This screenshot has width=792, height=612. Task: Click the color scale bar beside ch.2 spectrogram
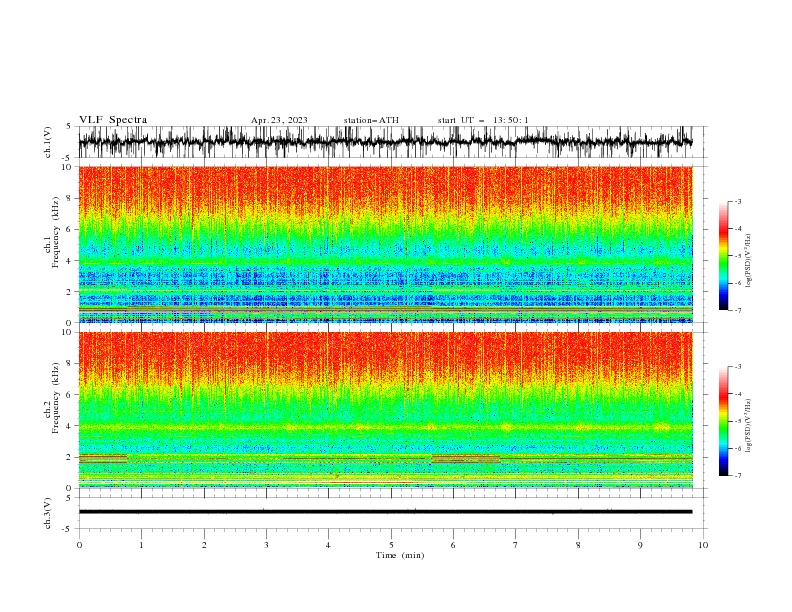click(724, 421)
